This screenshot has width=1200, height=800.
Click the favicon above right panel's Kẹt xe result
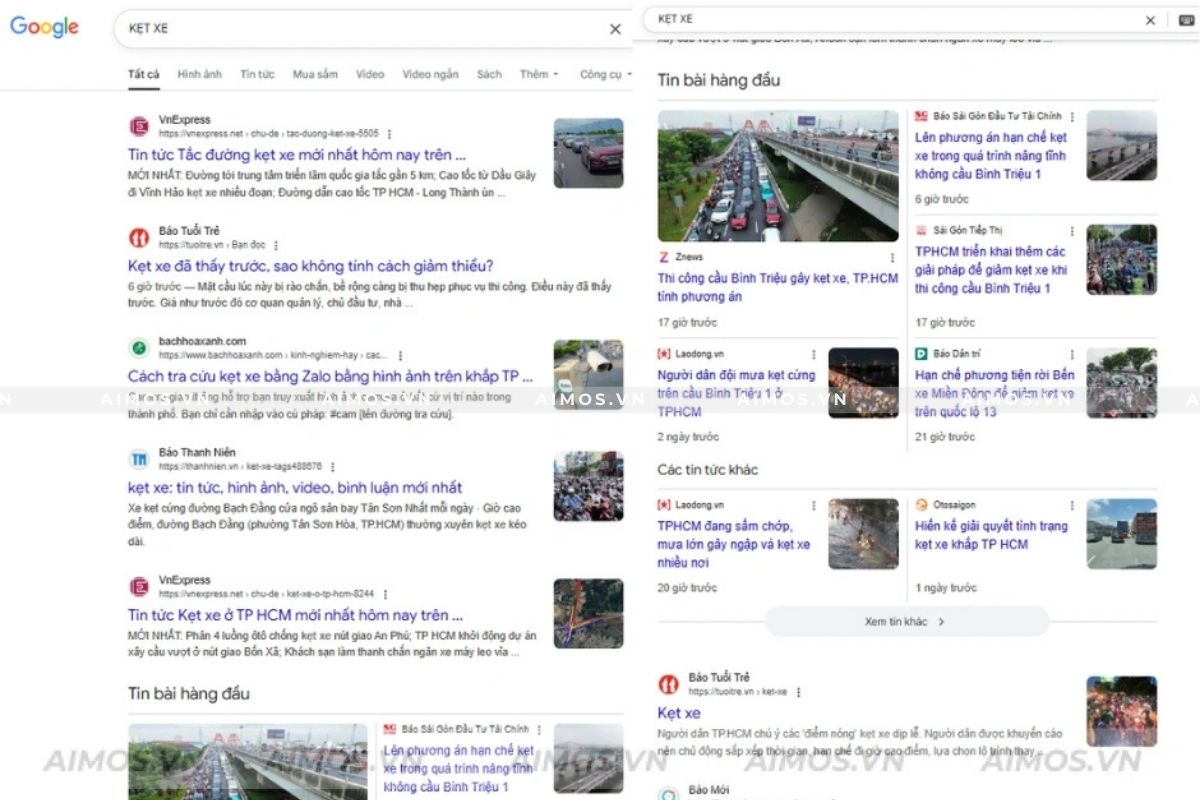[x=668, y=684]
